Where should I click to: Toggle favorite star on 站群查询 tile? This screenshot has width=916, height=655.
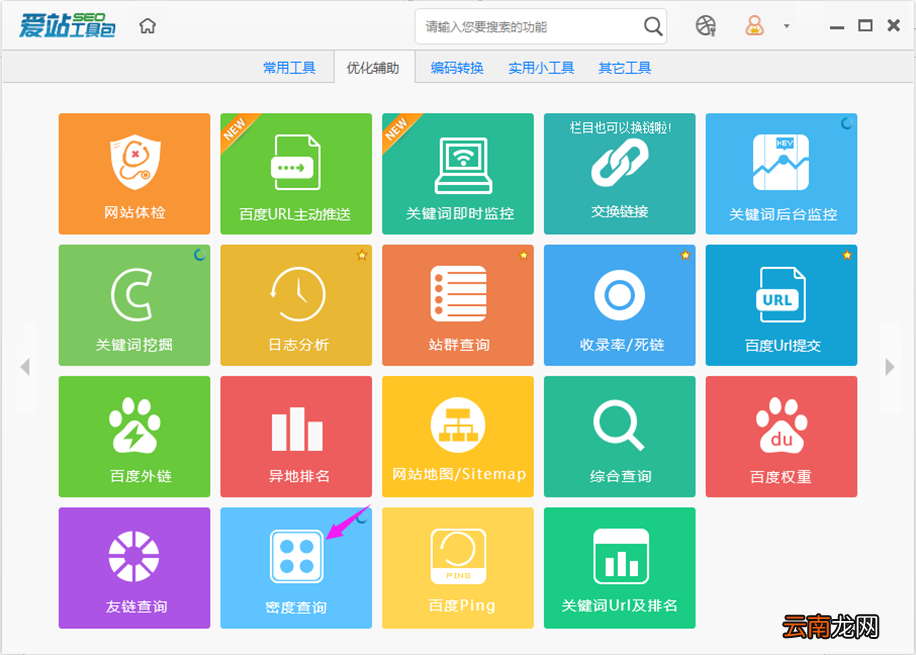[523, 255]
